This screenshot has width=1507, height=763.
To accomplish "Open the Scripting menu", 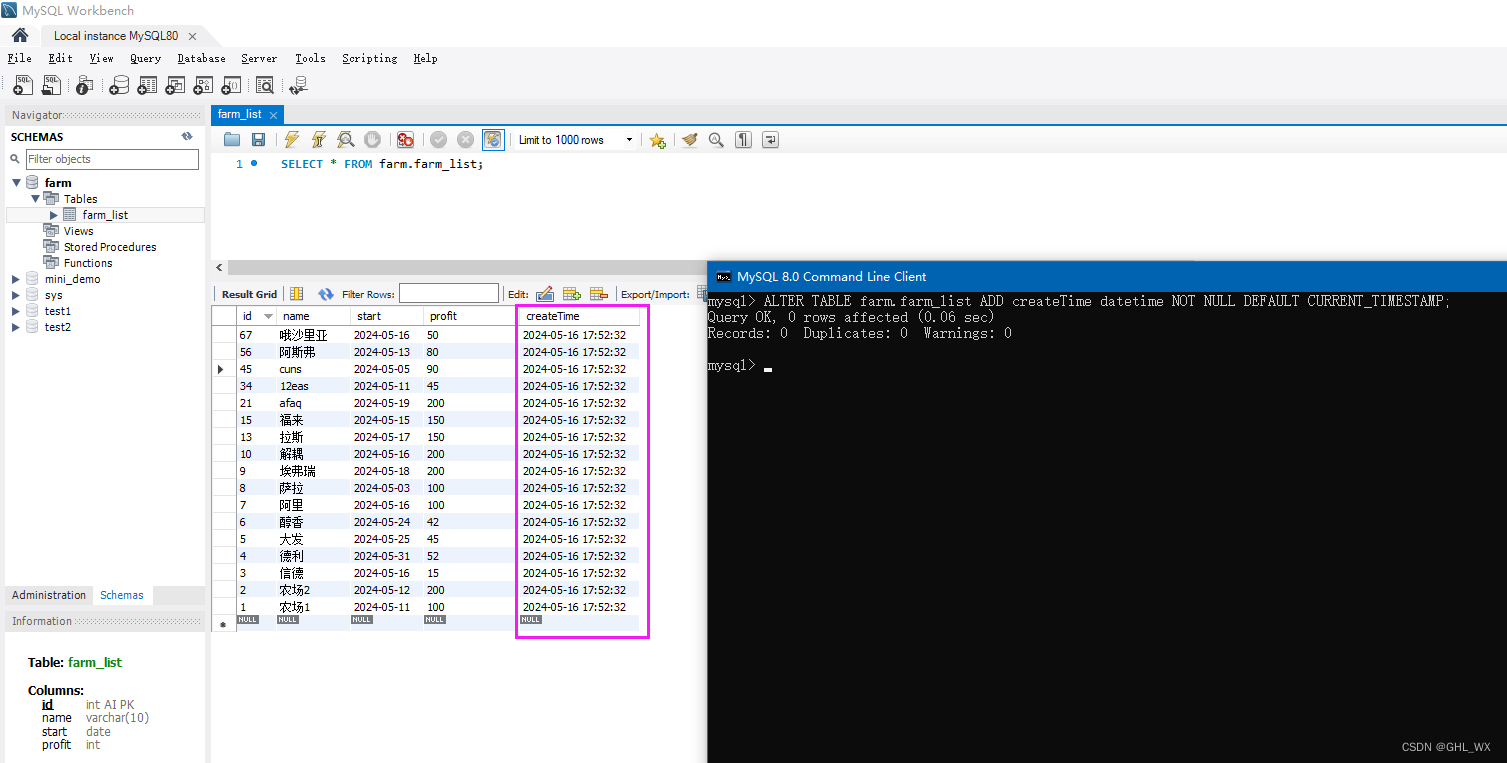I will (369, 58).
